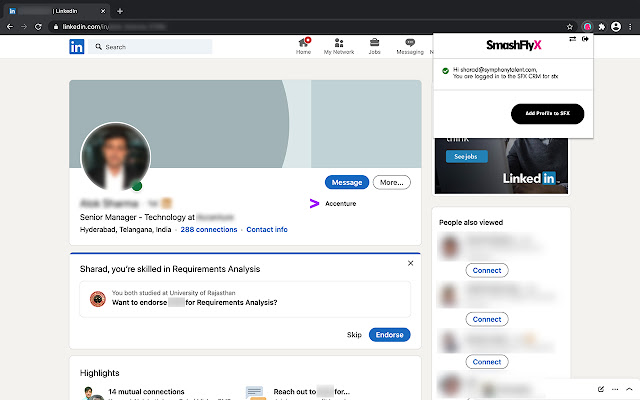Viewport: 640px width, 400px height.
Task: Click Skip on the endorsement card
Action: point(354,335)
